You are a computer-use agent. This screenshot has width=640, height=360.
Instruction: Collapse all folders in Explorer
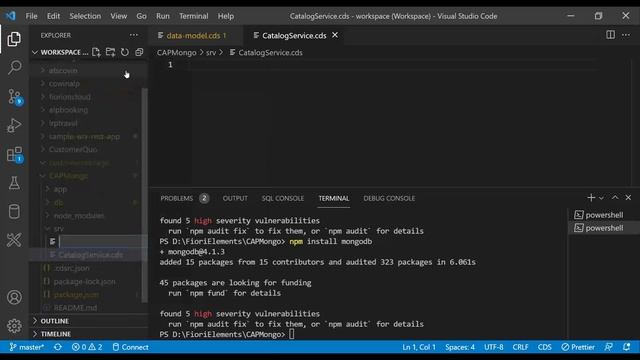point(139,52)
